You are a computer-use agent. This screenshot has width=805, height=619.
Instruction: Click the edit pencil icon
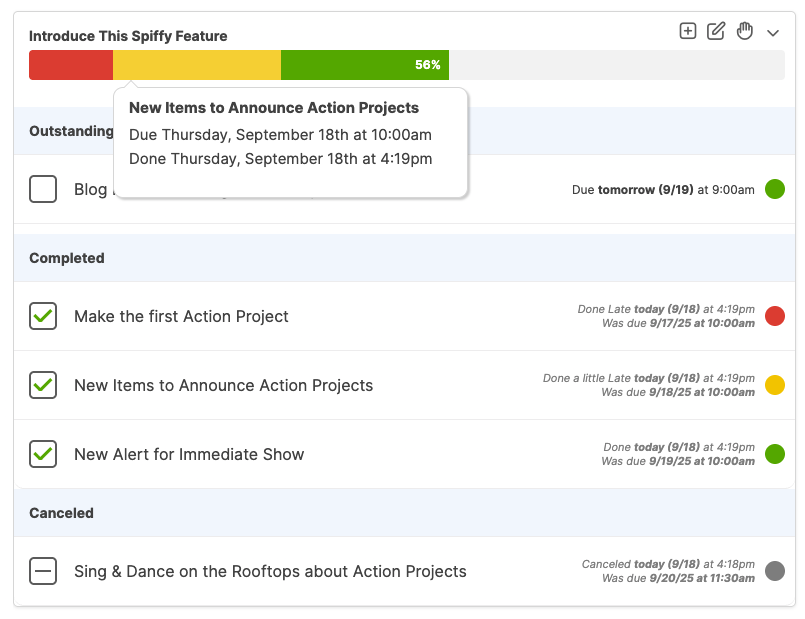[x=716, y=31]
